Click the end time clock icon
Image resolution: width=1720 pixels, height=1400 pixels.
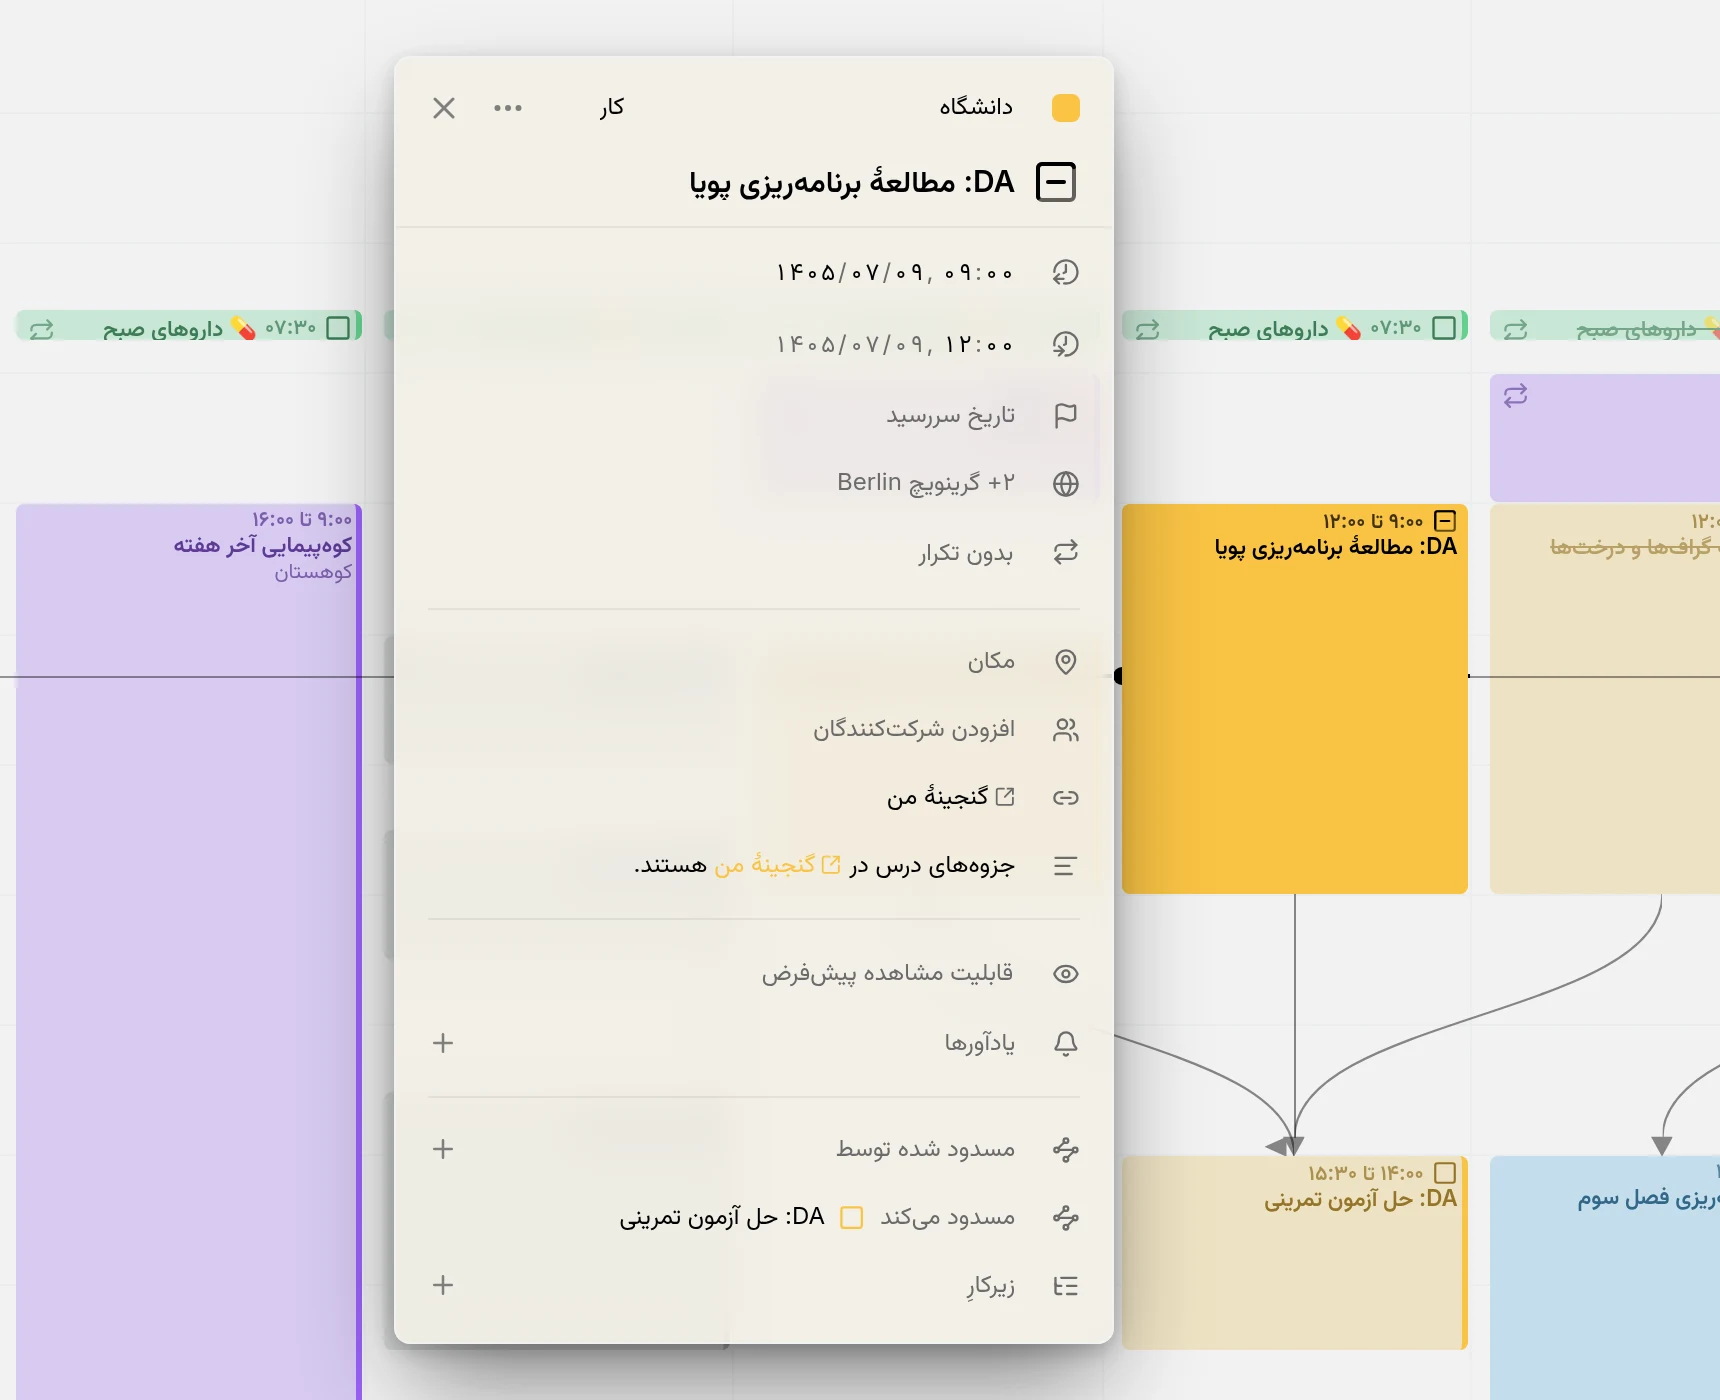point(1066,344)
